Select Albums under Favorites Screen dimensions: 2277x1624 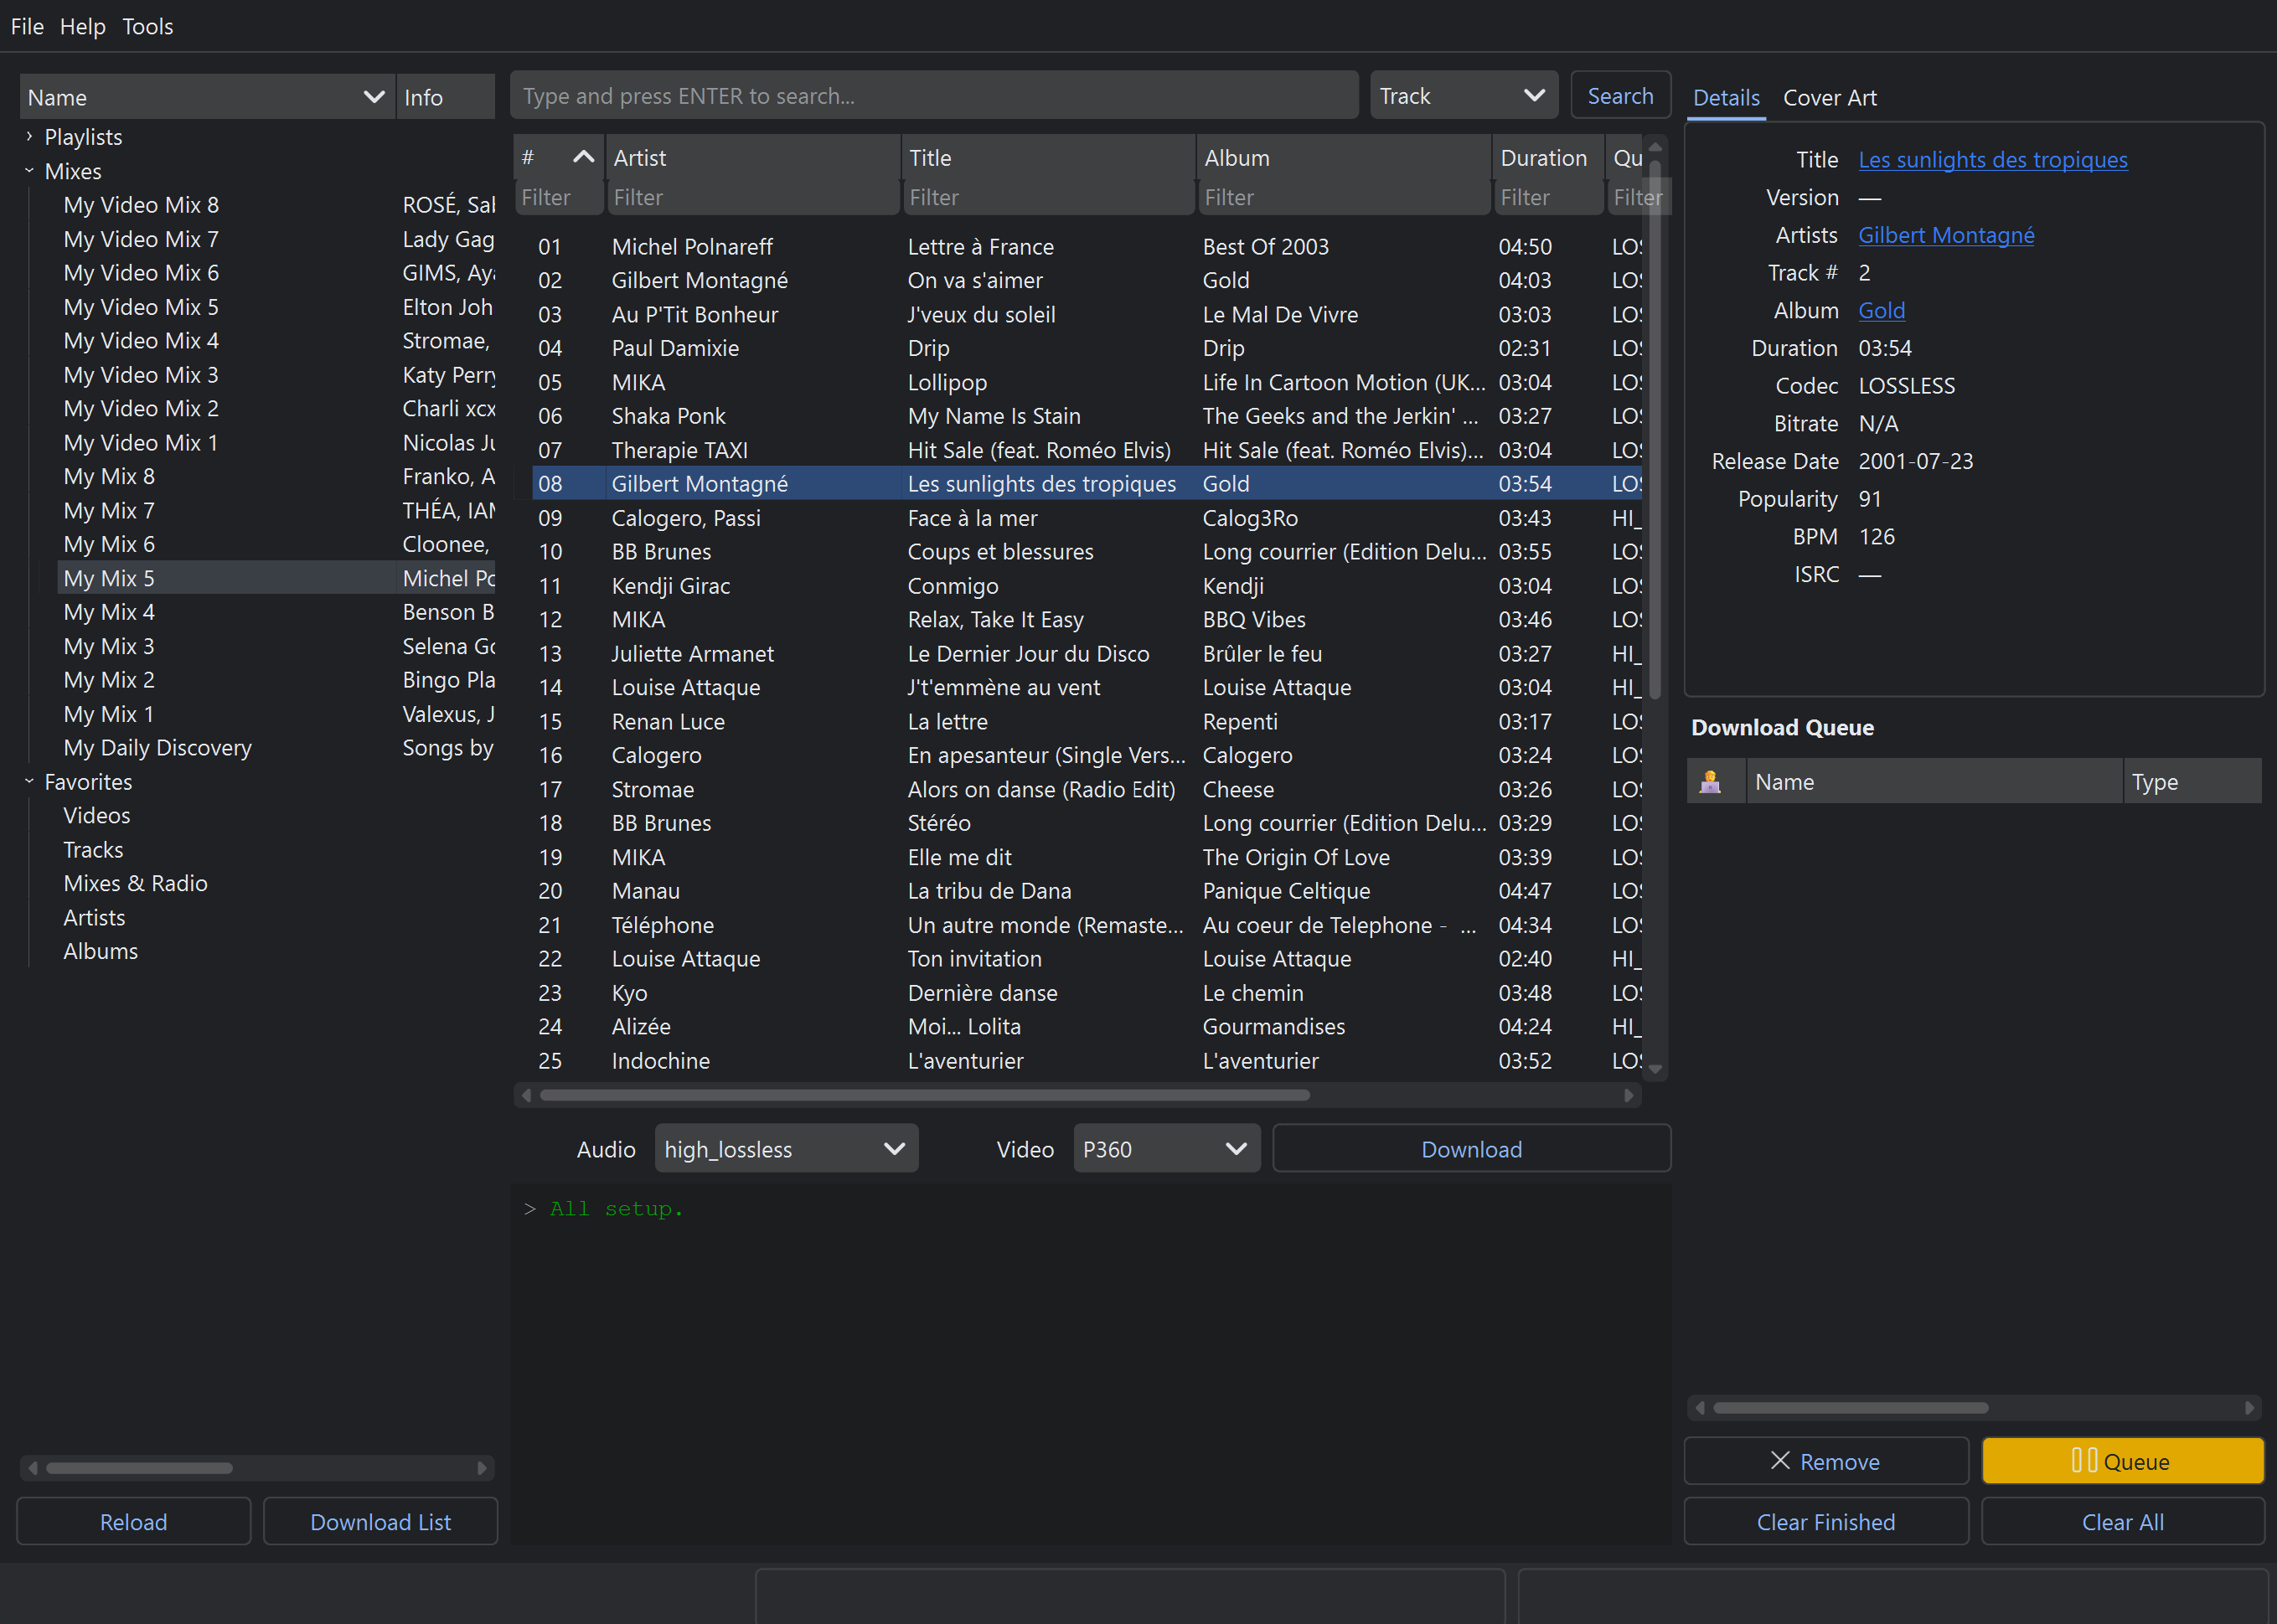pyautogui.click(x=100, y=951)
